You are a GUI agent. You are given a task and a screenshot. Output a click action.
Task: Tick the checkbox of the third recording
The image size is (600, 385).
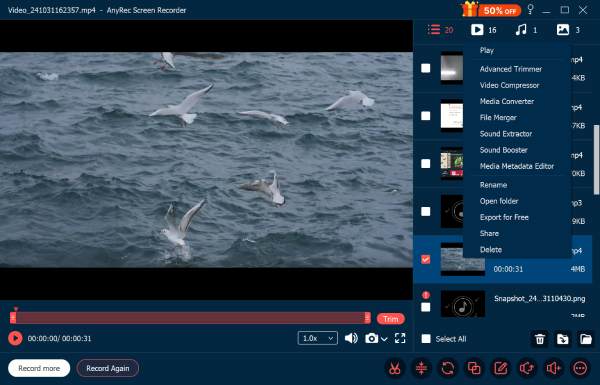pos(426,164)
